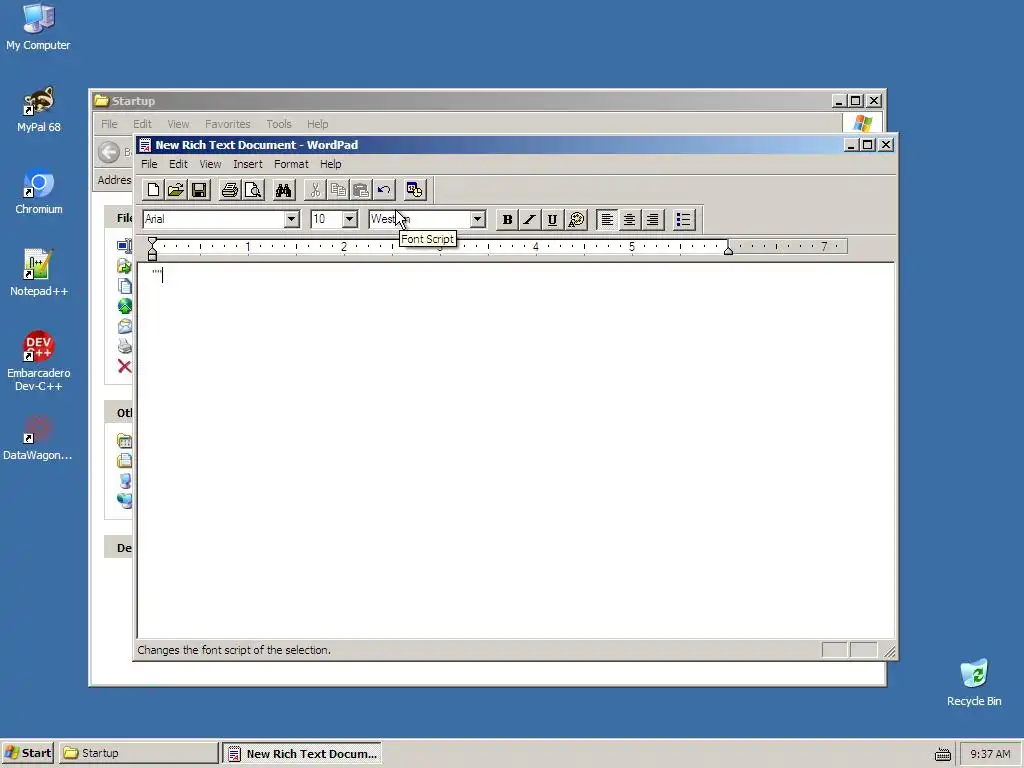This screenshot has width=1024, height=768.
Task: Center align the text
Action: coord(630,219)
